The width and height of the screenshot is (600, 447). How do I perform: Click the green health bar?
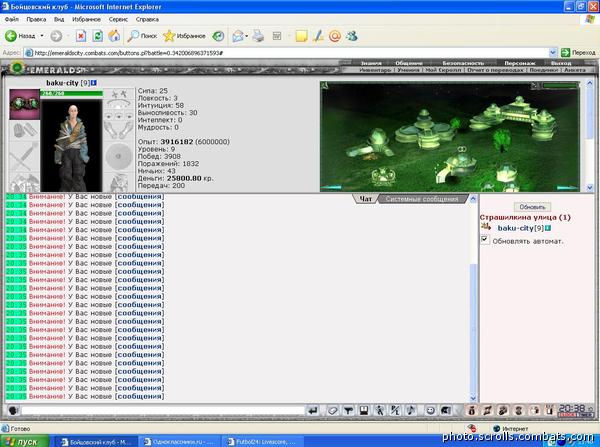point(72,93)
